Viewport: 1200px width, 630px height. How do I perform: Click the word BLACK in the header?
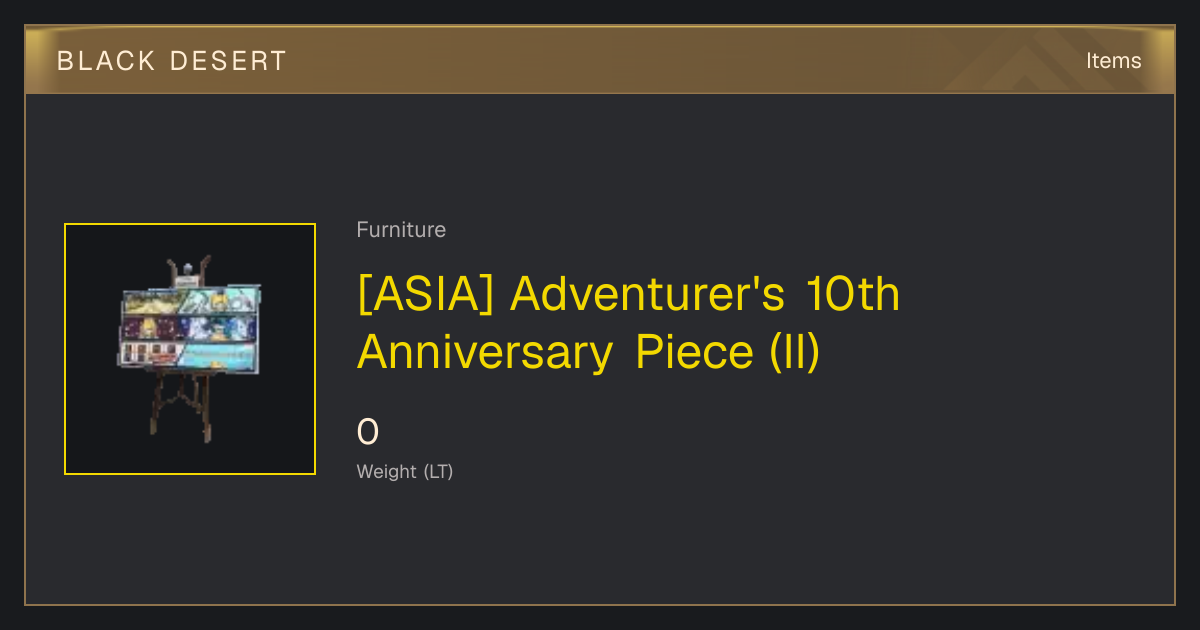pos(106,61)
